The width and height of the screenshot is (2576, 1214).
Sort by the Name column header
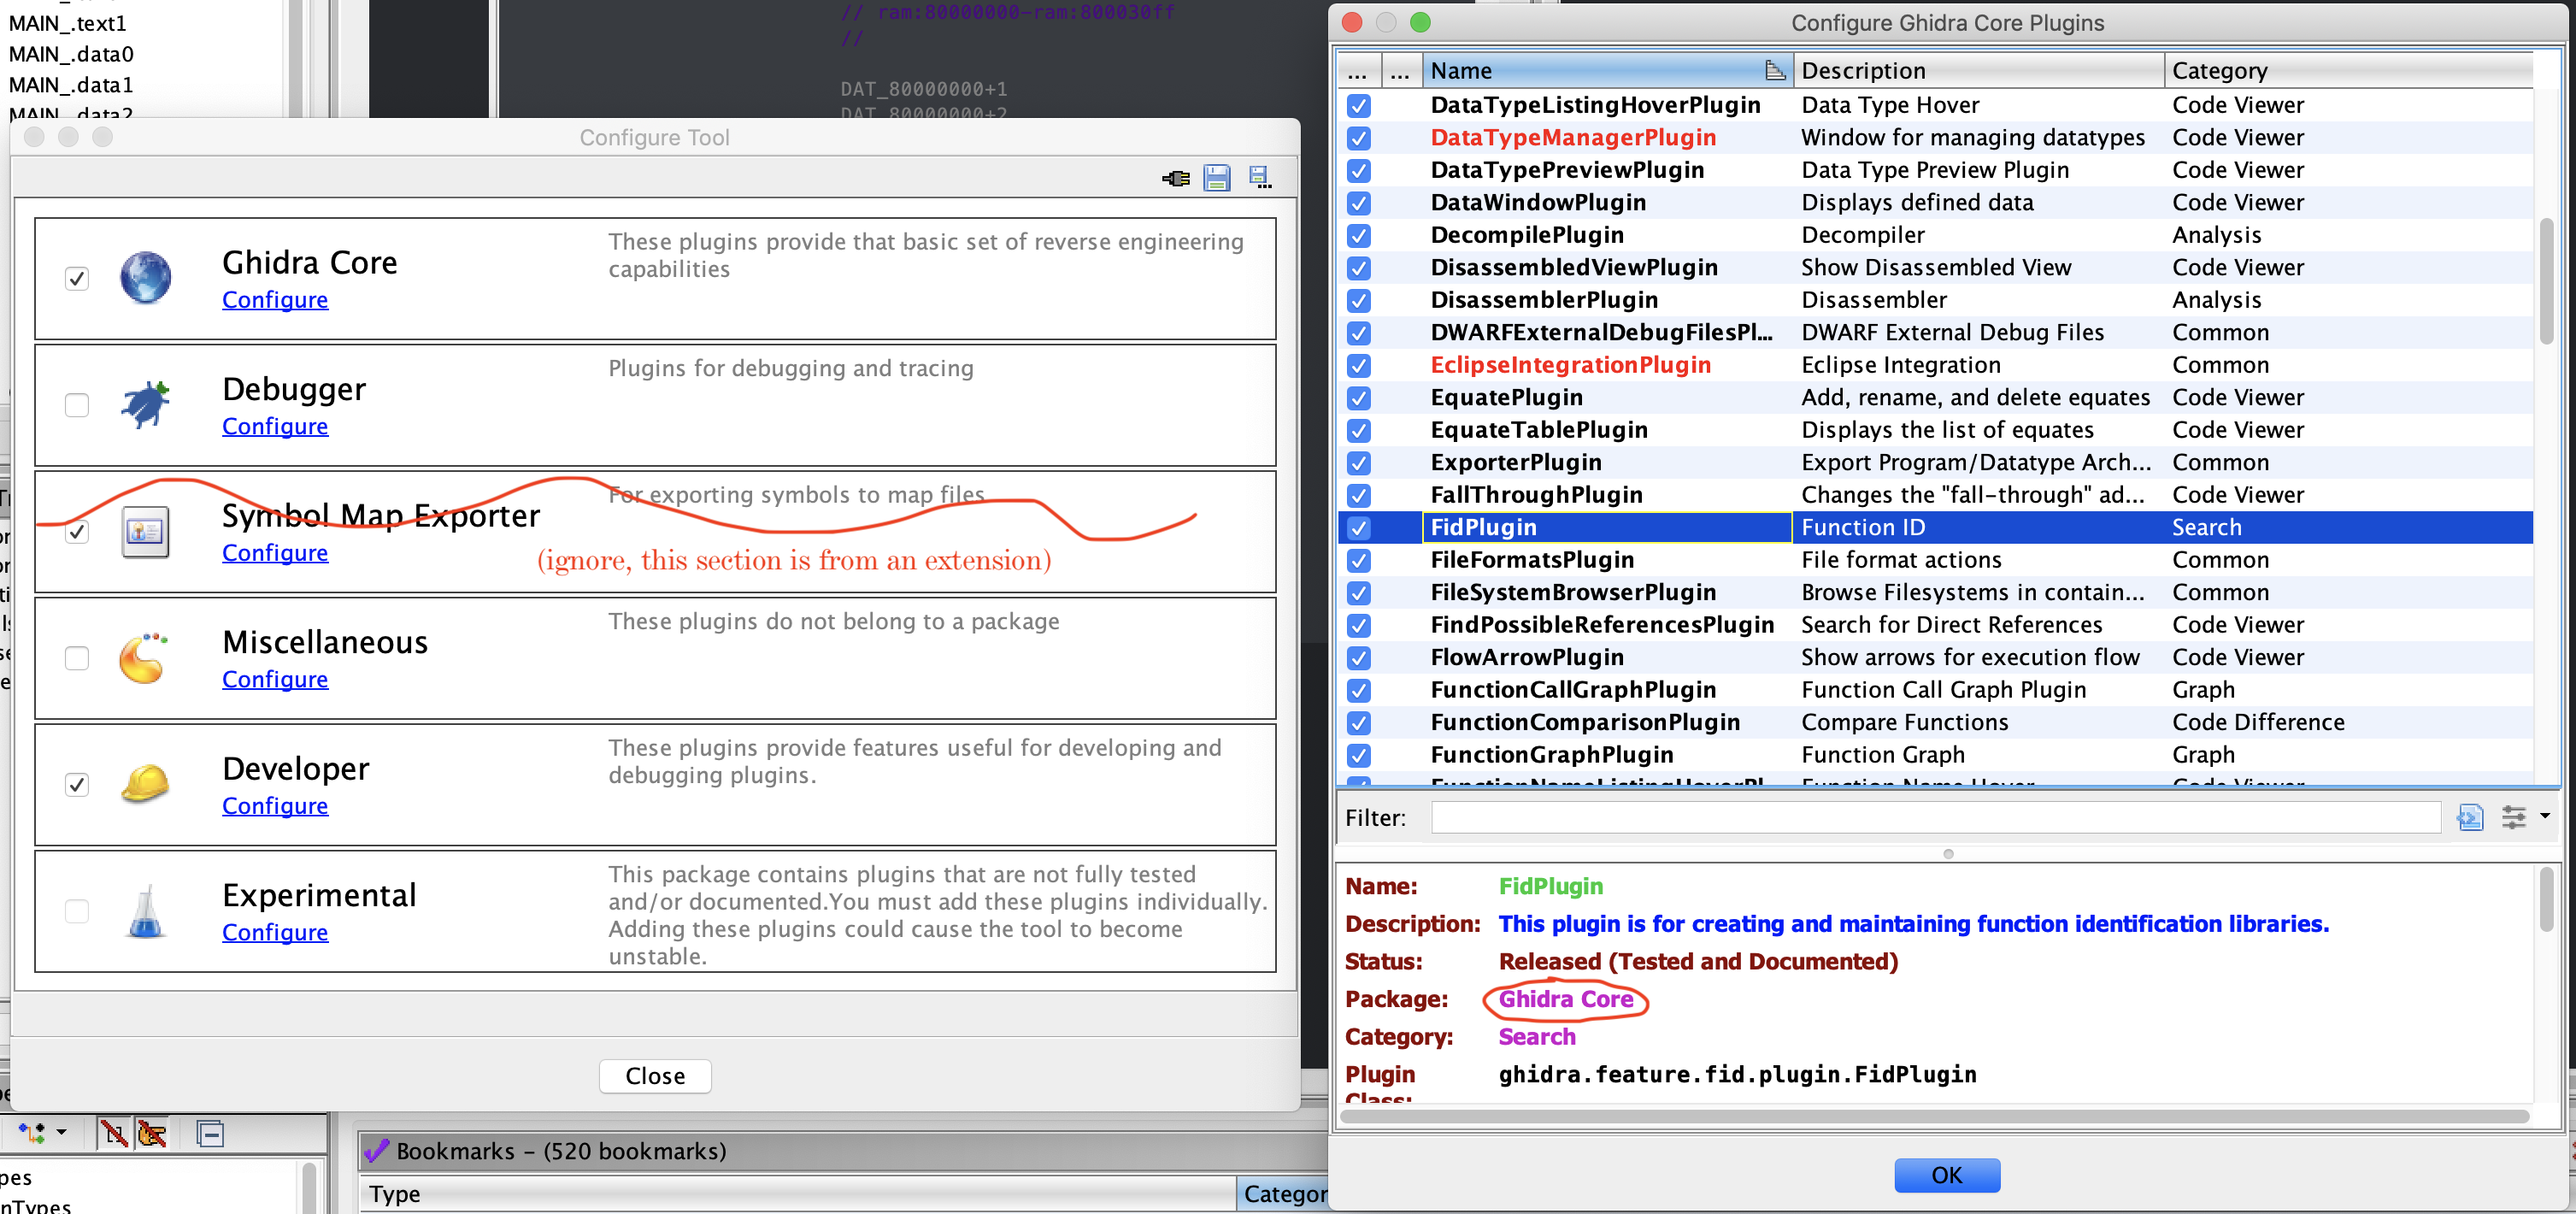tap(1607, 71)
